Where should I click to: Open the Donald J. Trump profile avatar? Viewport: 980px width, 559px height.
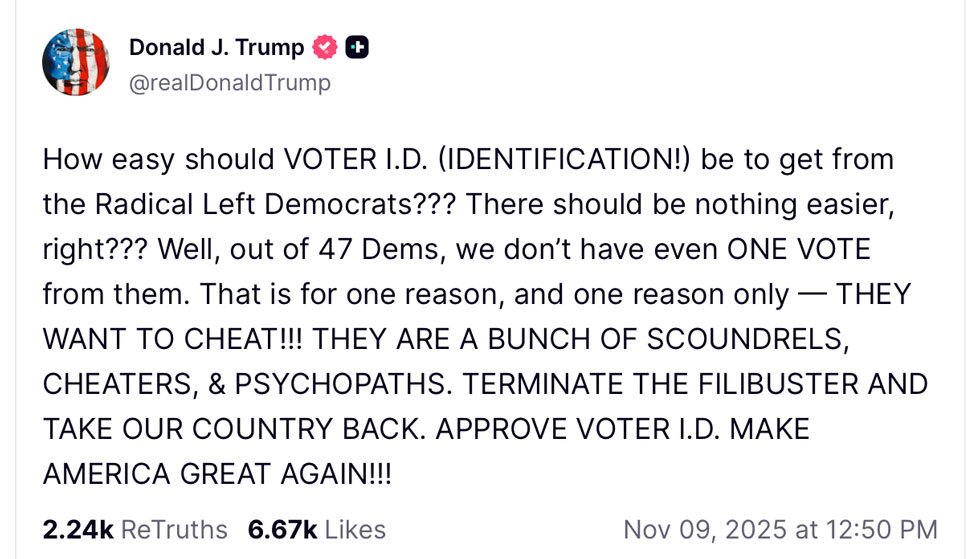76,62
